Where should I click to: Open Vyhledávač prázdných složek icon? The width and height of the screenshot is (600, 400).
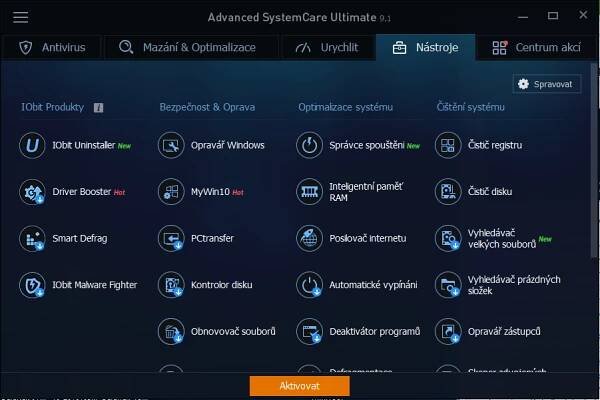pos(448,285)
